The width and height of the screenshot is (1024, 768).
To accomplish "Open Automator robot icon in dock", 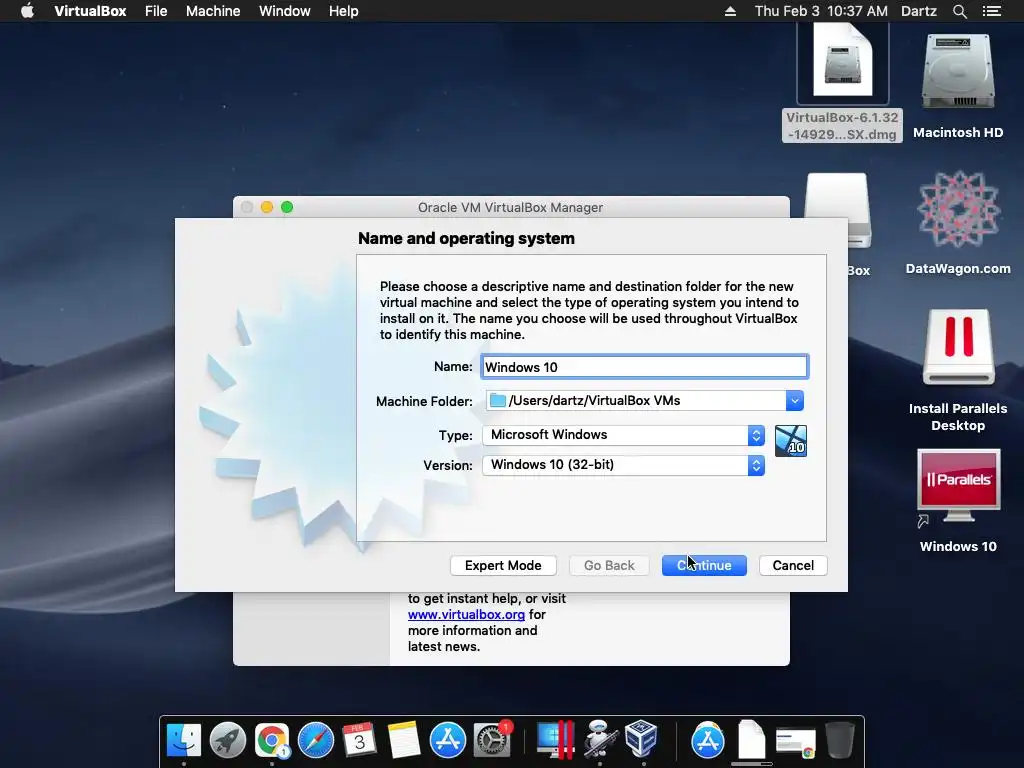I will click(600, 740).
